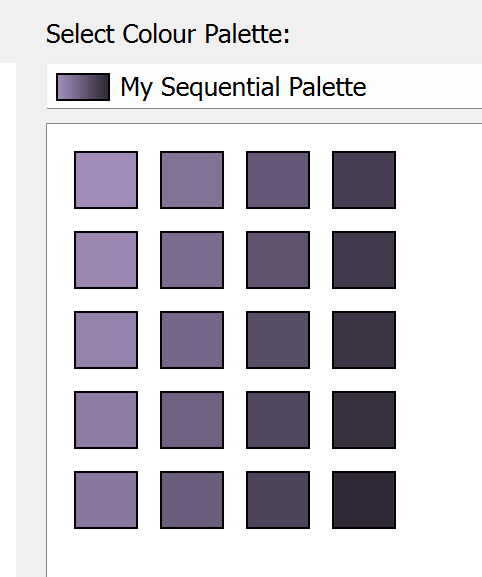
Task: Pick the darkest swatch in the bottom row
Action: pos(364,500)
